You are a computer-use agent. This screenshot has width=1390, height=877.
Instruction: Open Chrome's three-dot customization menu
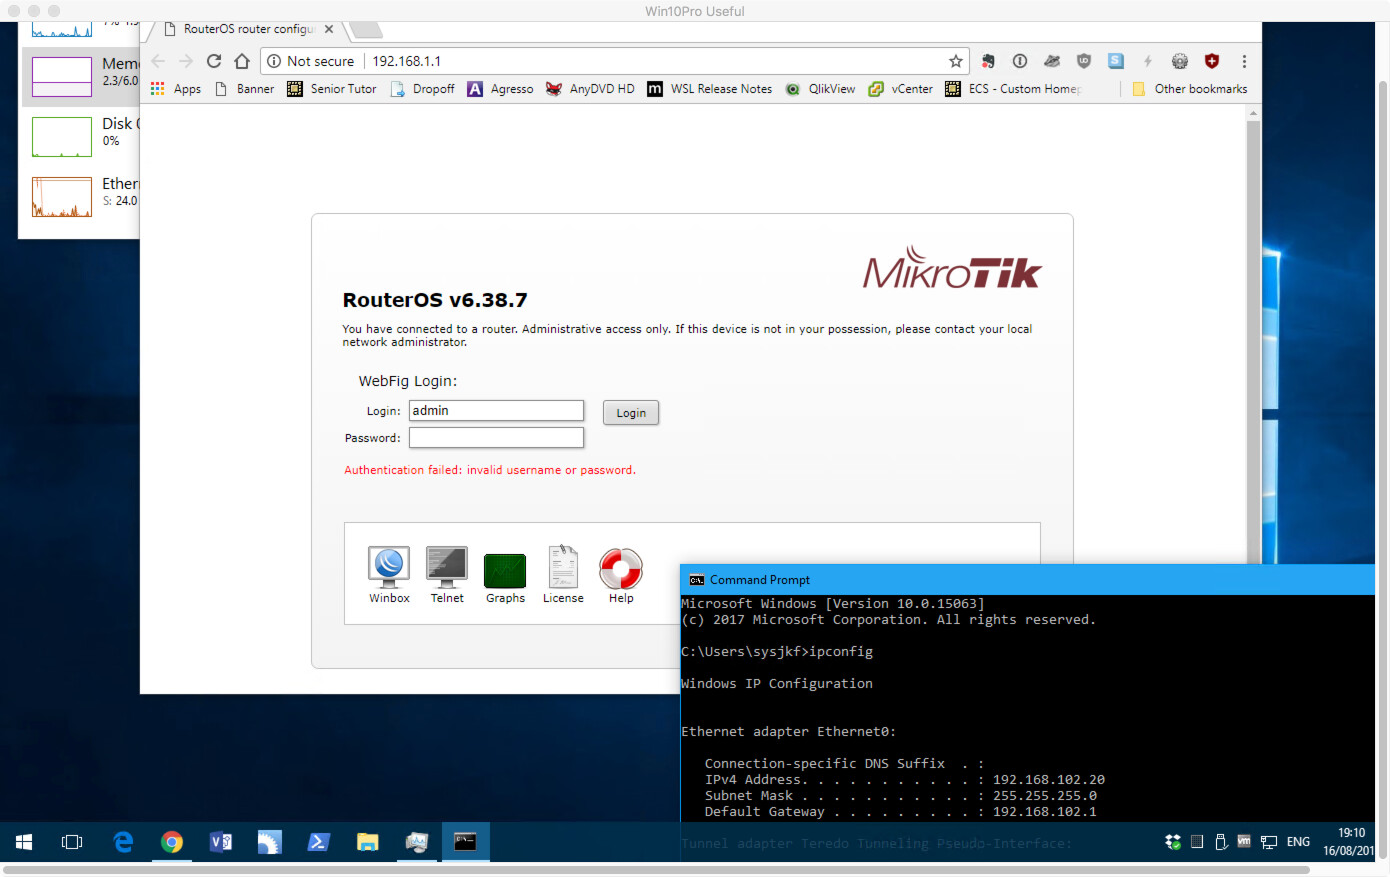point(1243,61)
